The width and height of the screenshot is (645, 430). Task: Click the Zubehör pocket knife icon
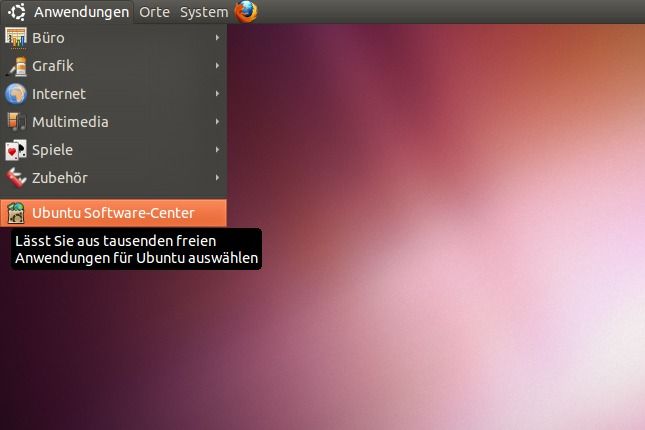click(x=15, y=178)
